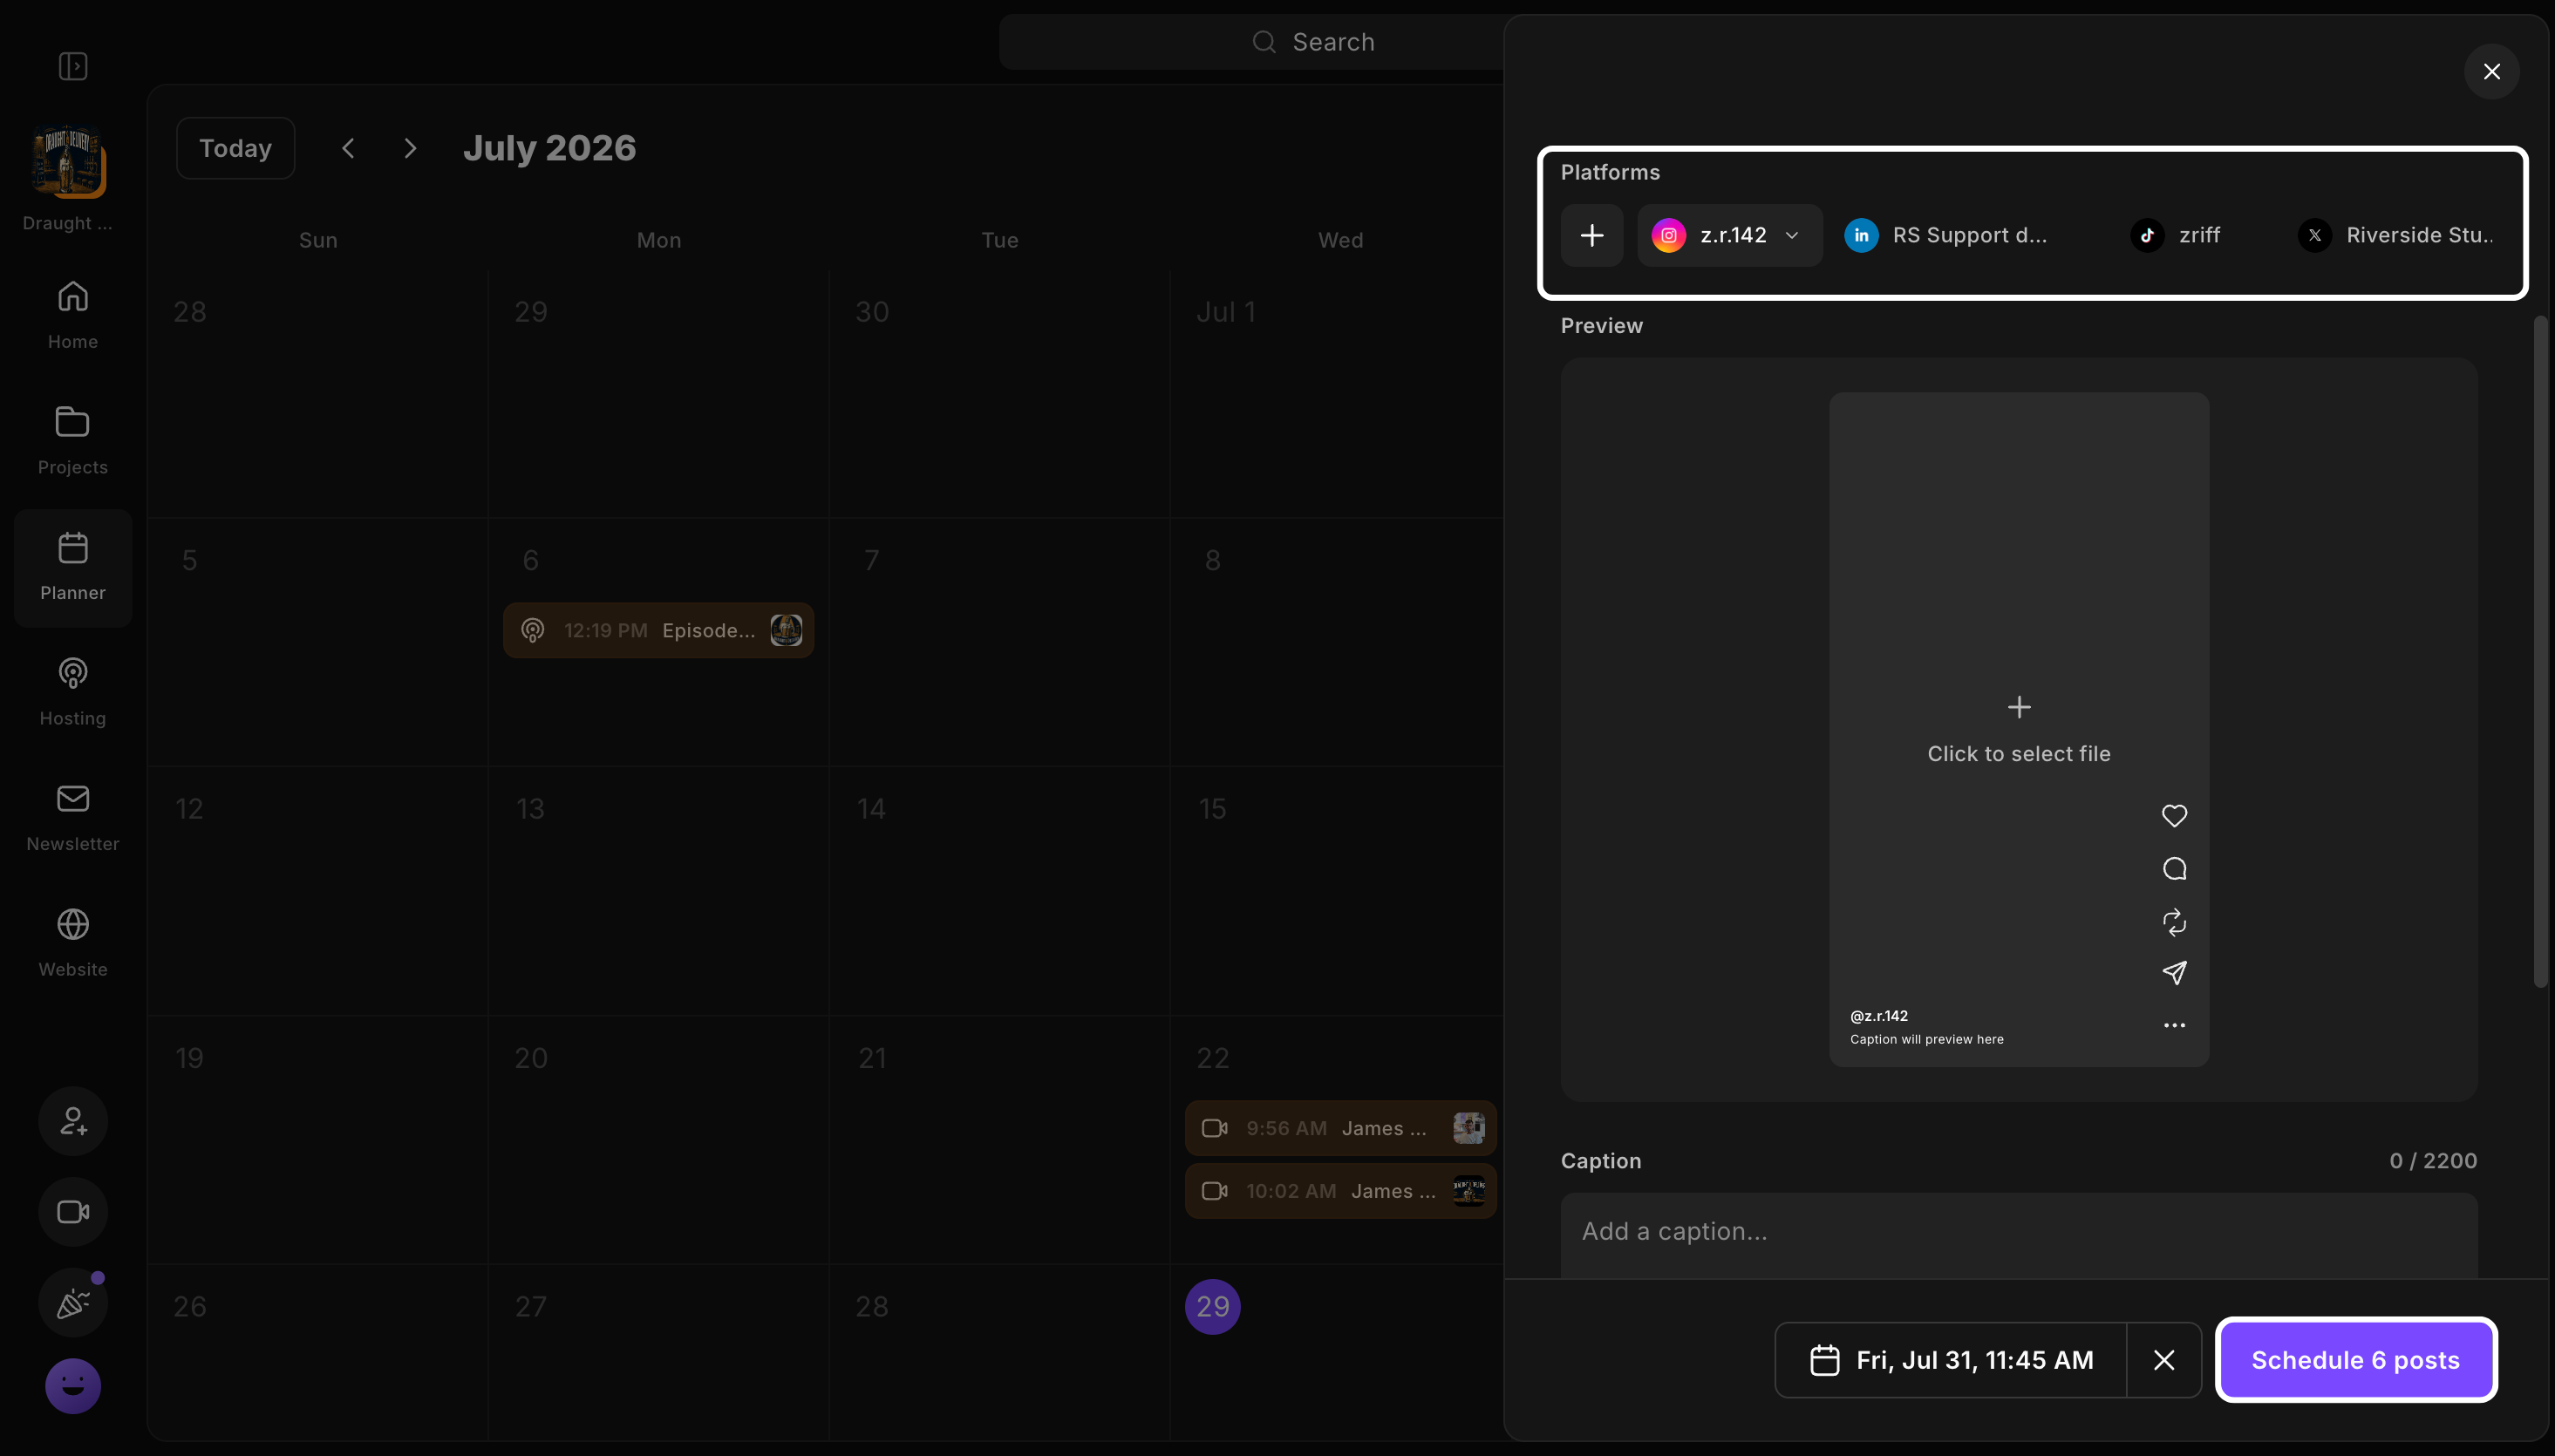Select the Riverside Stu.. X account

pos(2395,235)
